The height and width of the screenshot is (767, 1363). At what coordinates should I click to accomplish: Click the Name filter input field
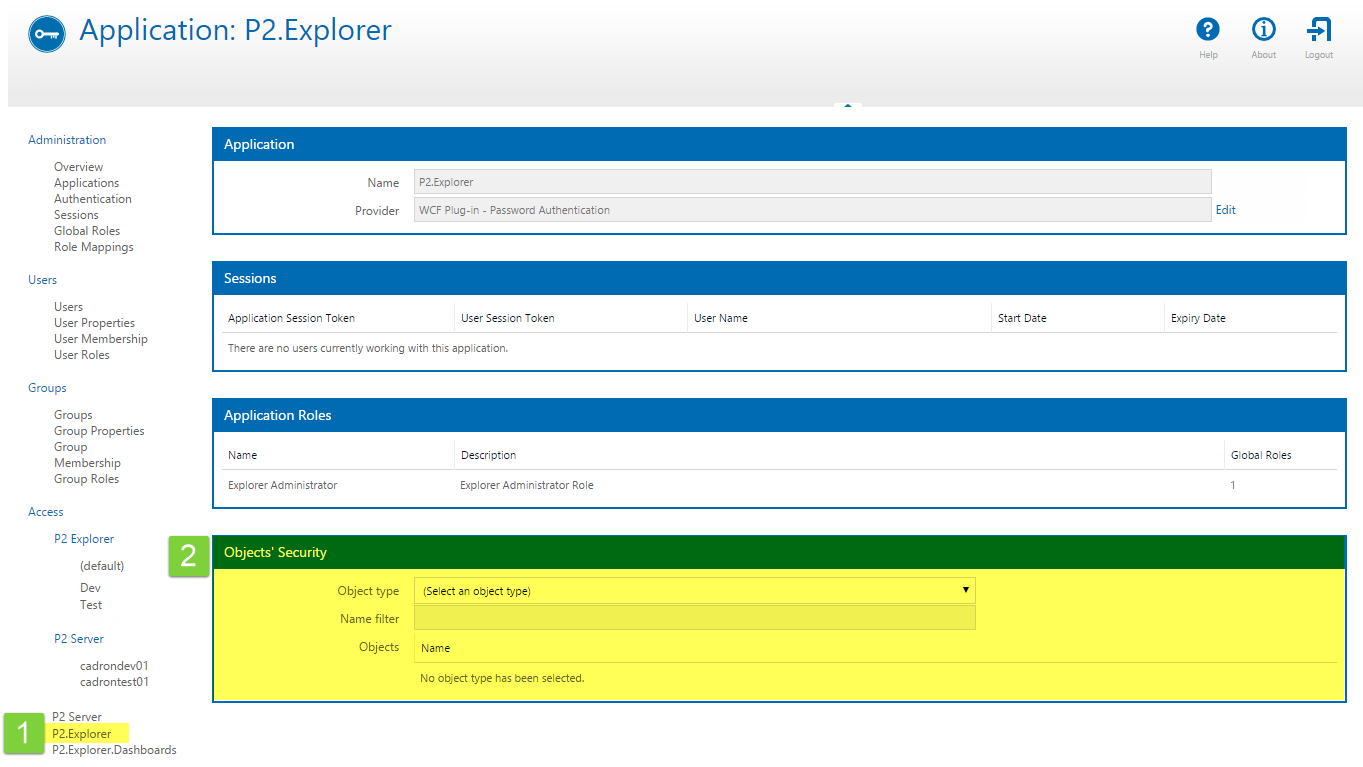coord(694,619)
